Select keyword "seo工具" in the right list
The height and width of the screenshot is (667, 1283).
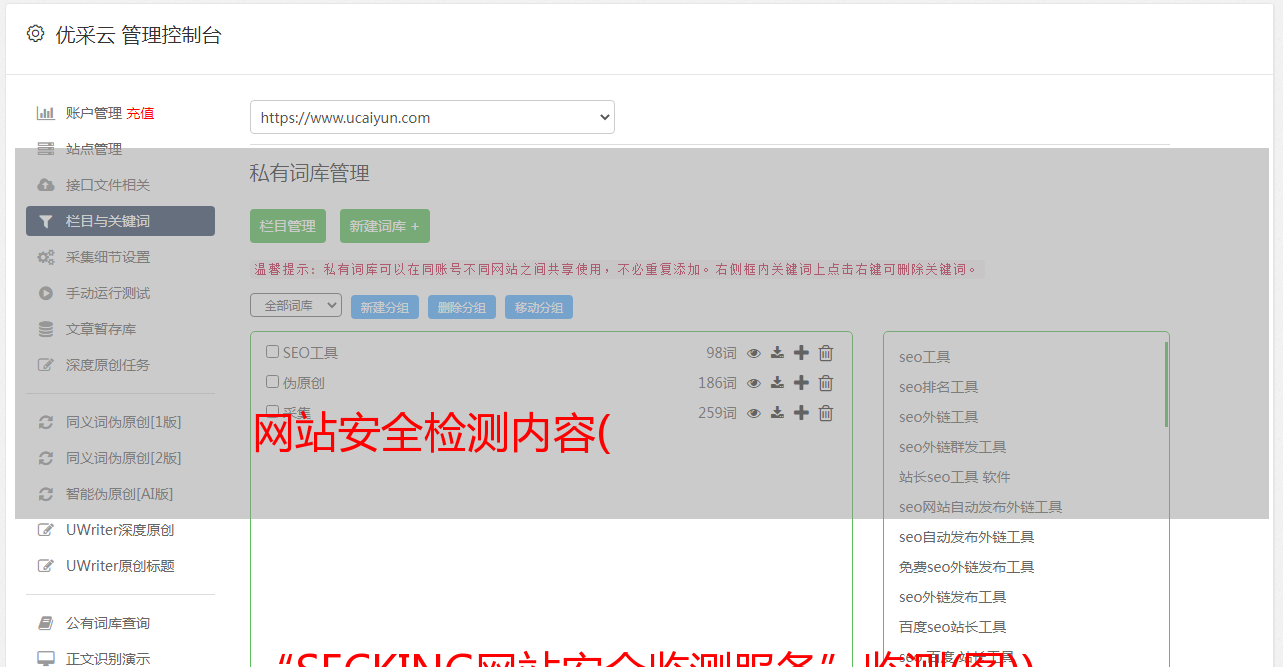(x=925, y=357)
